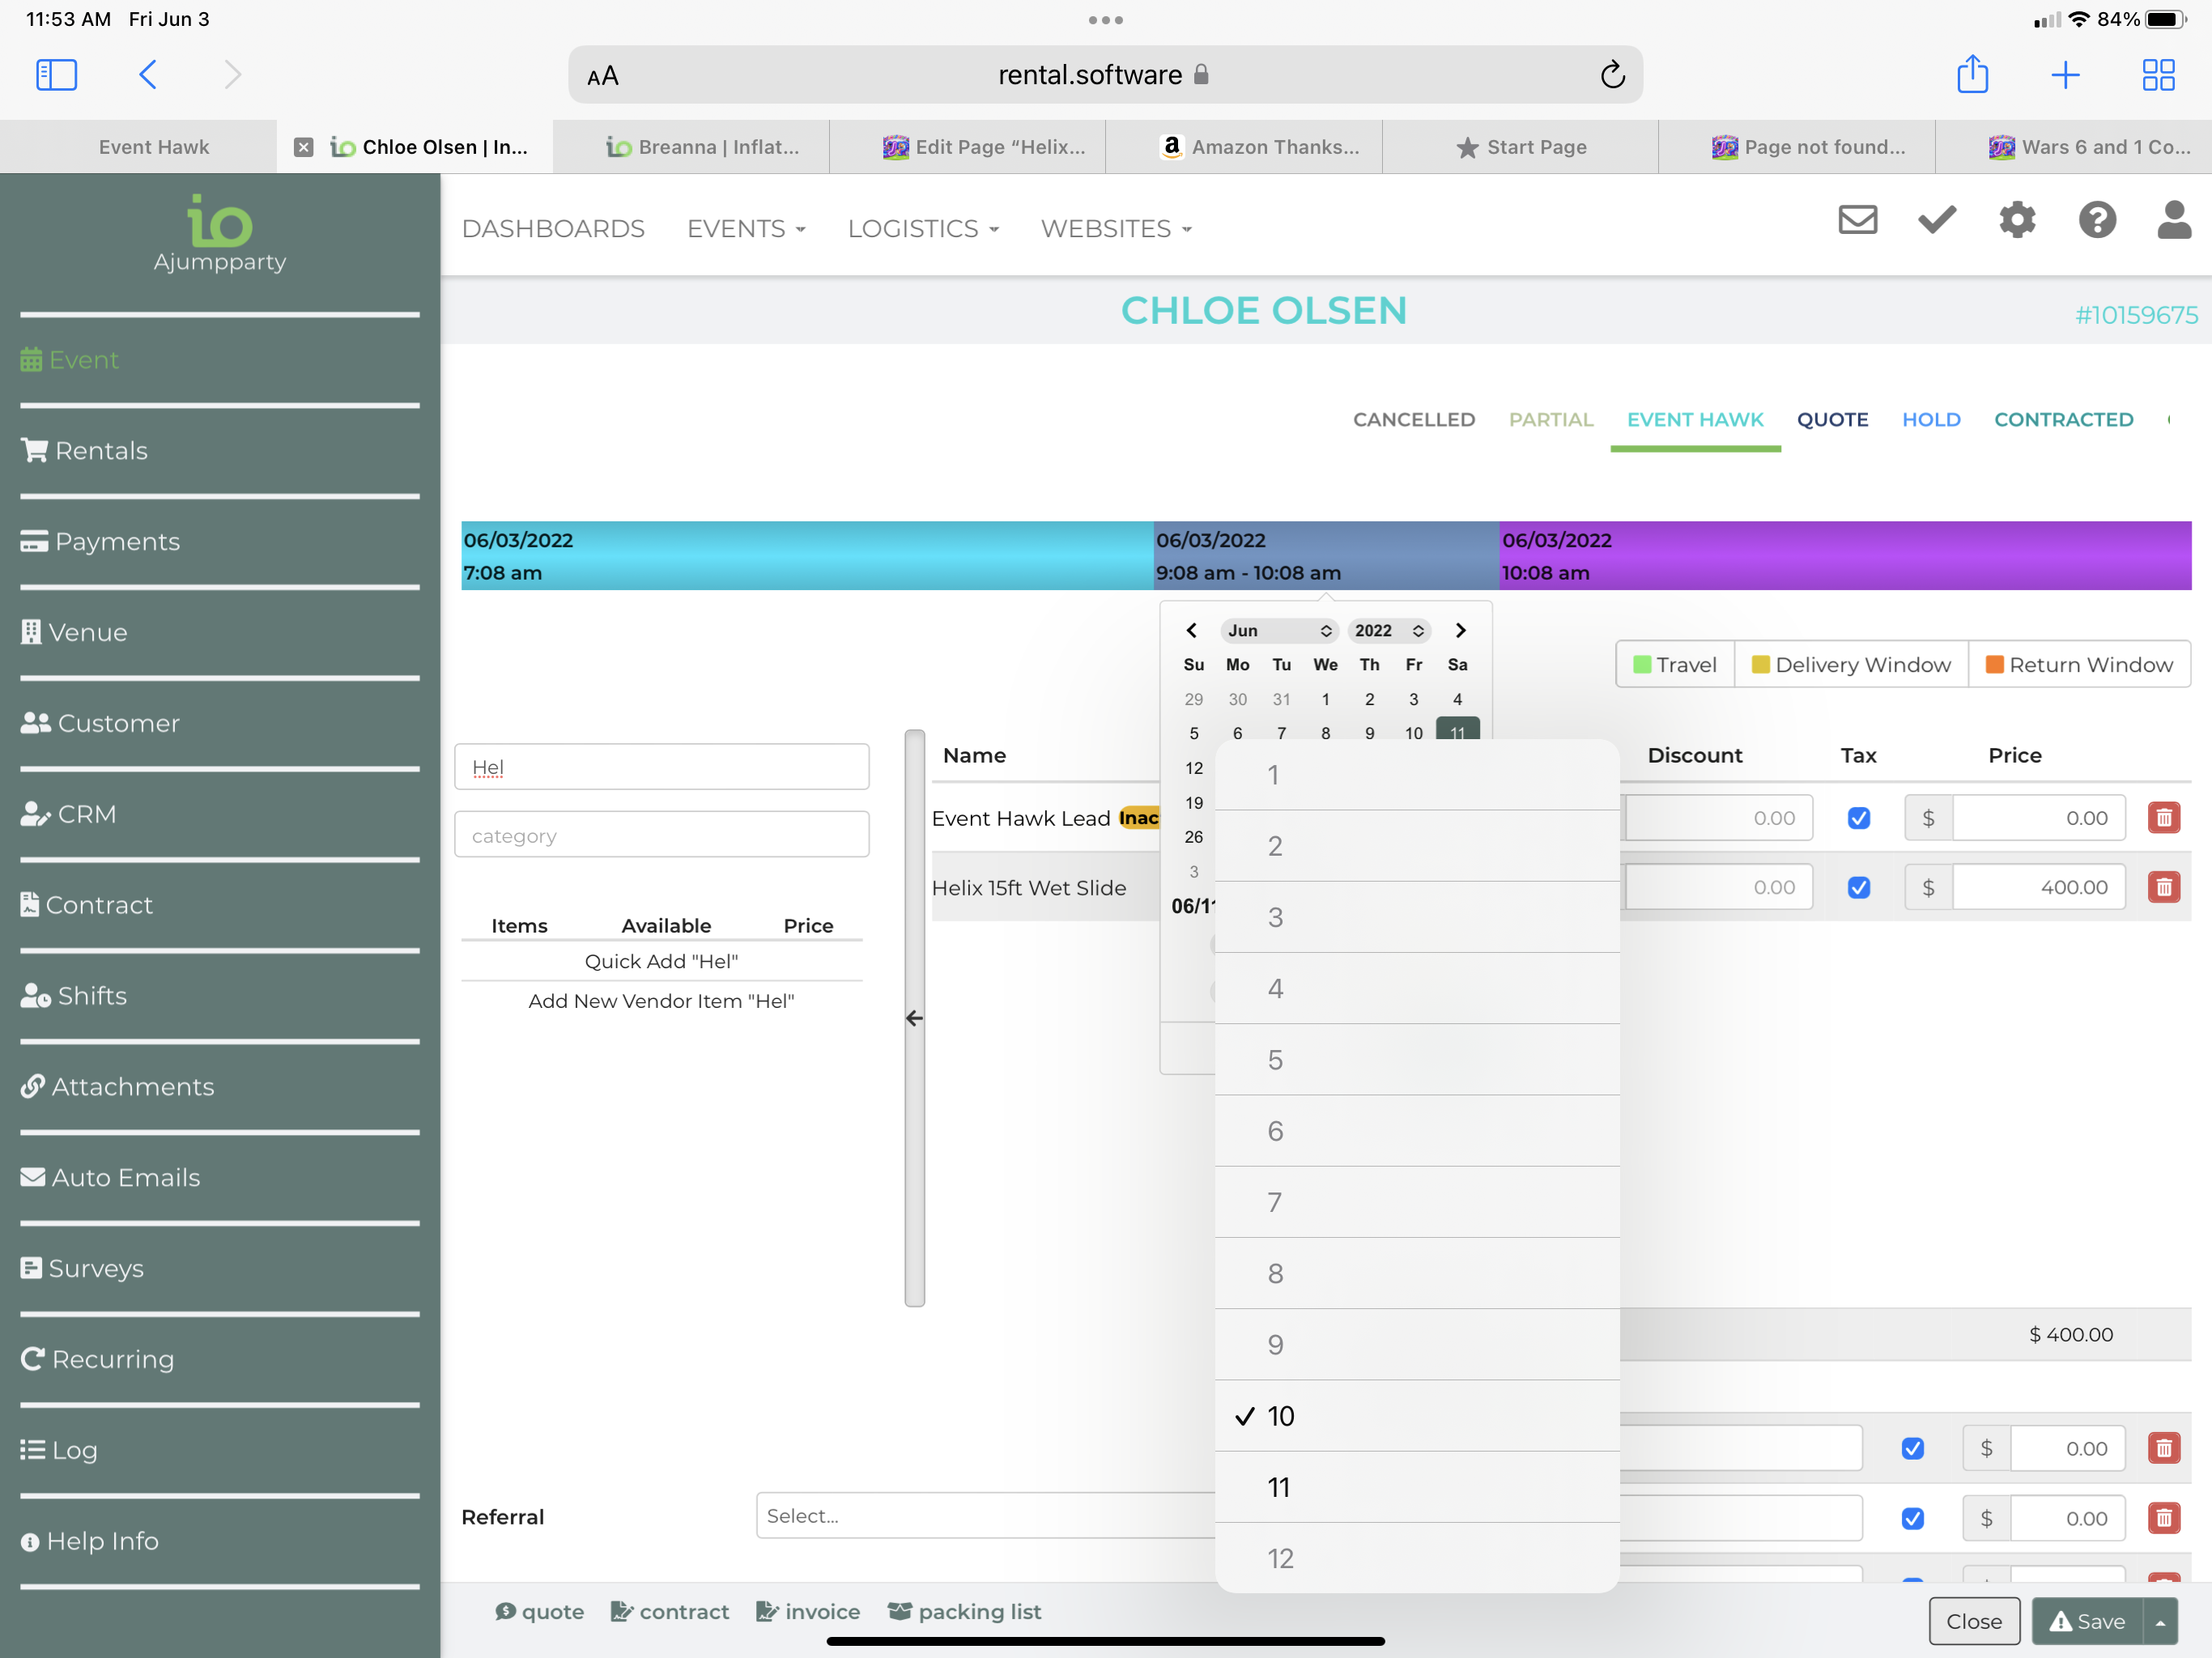Switch to the CONTRACTED status tab
This screenshot has width=2212, height=1658.
pos(2063,419)
